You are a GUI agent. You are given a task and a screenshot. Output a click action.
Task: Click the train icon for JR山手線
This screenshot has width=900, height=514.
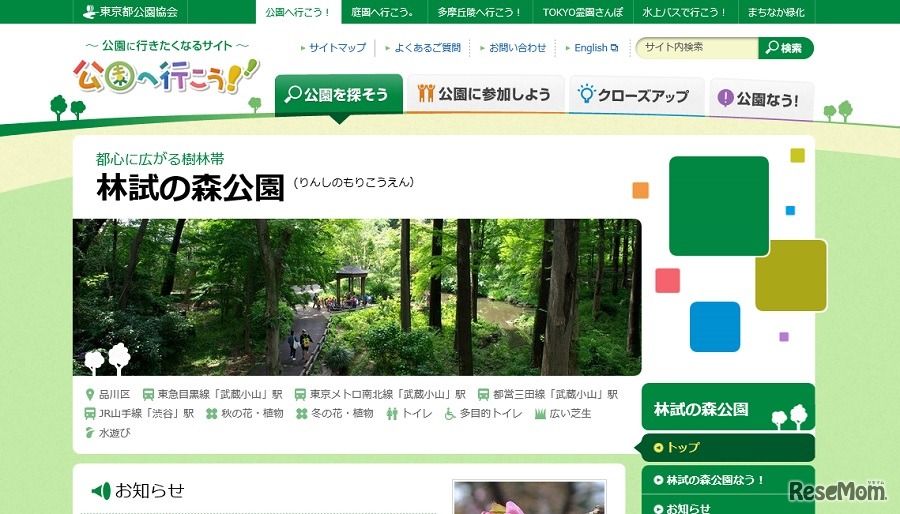pyautogui.click(x=90, y=414)
